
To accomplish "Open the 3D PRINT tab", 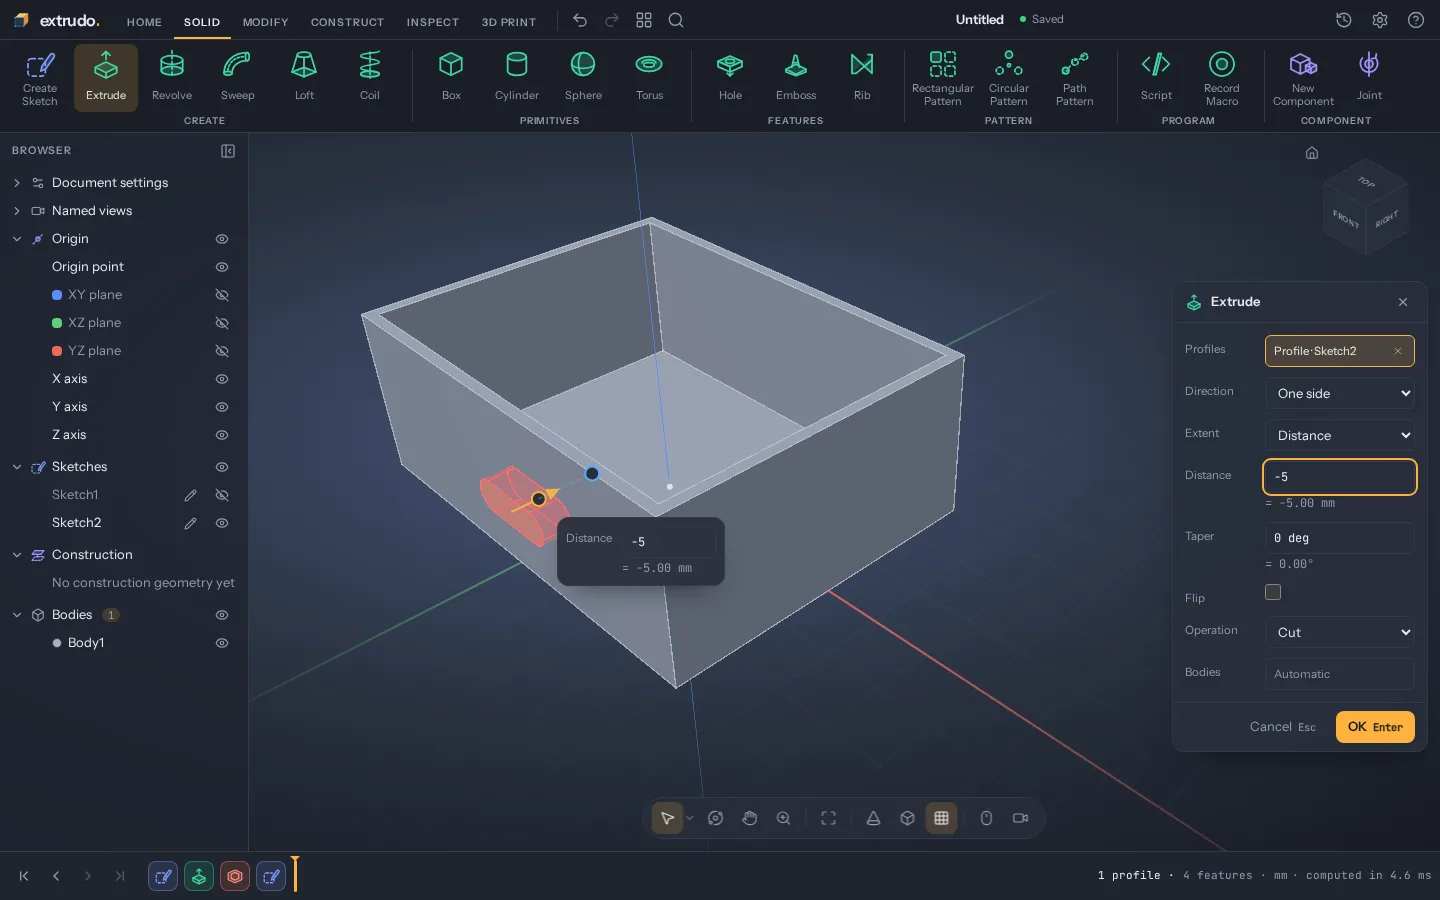I will [x=509, y=21].
